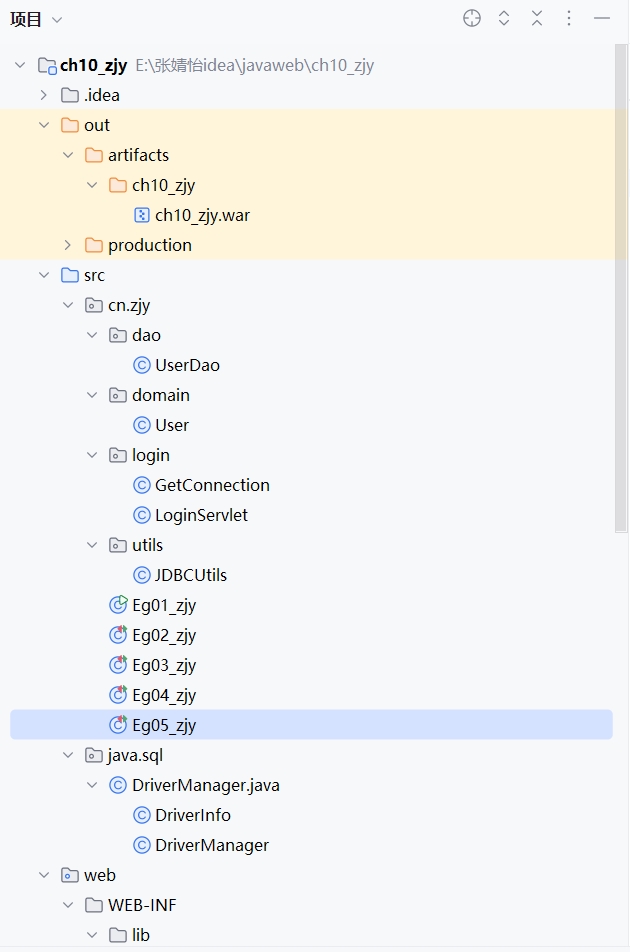630x952 pixels.
Task: Collapse the DriverManager.java node
Action: point(92,785)
